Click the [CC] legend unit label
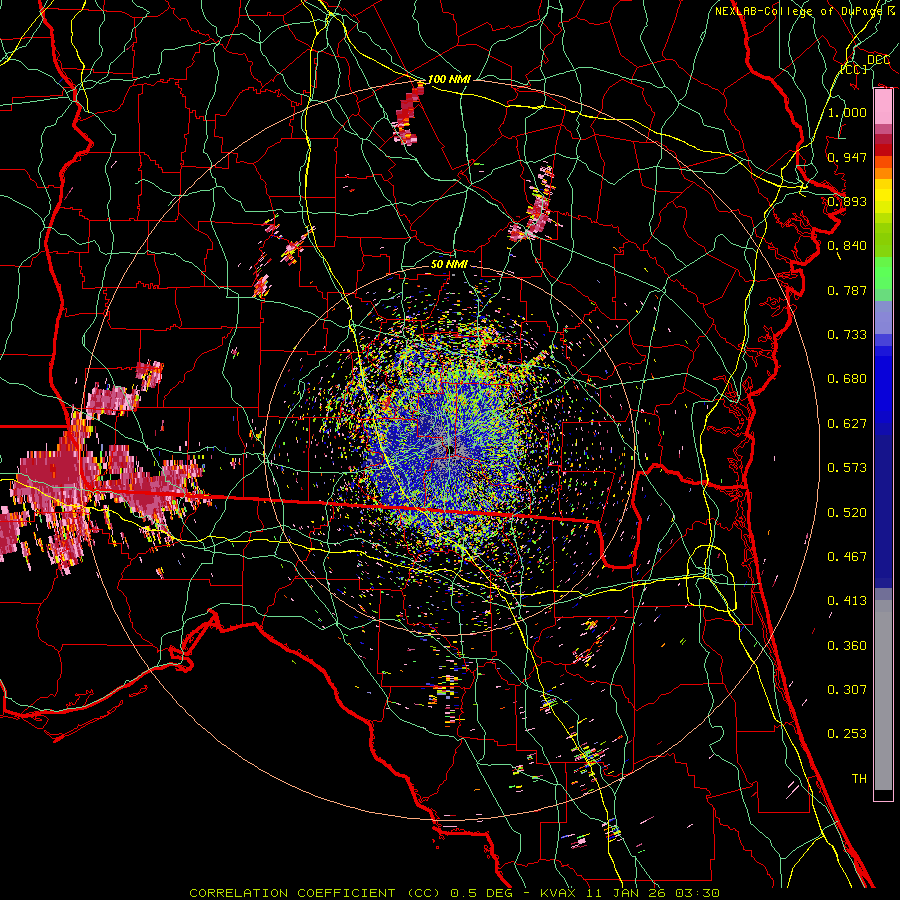 click(854, 69)
